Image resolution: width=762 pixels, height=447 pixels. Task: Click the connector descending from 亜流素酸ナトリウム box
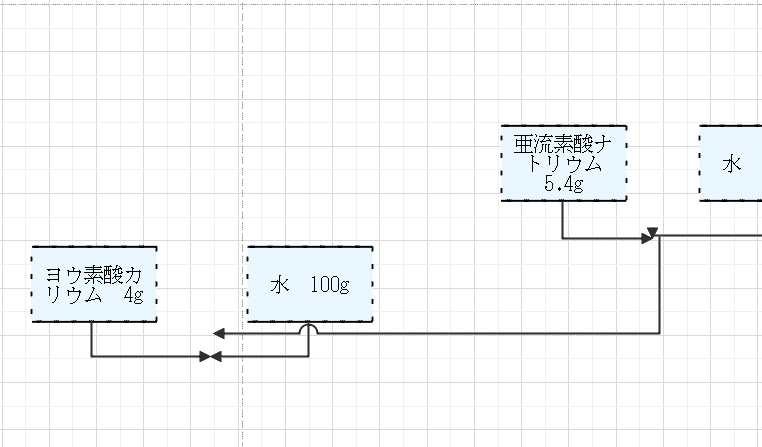563,220
